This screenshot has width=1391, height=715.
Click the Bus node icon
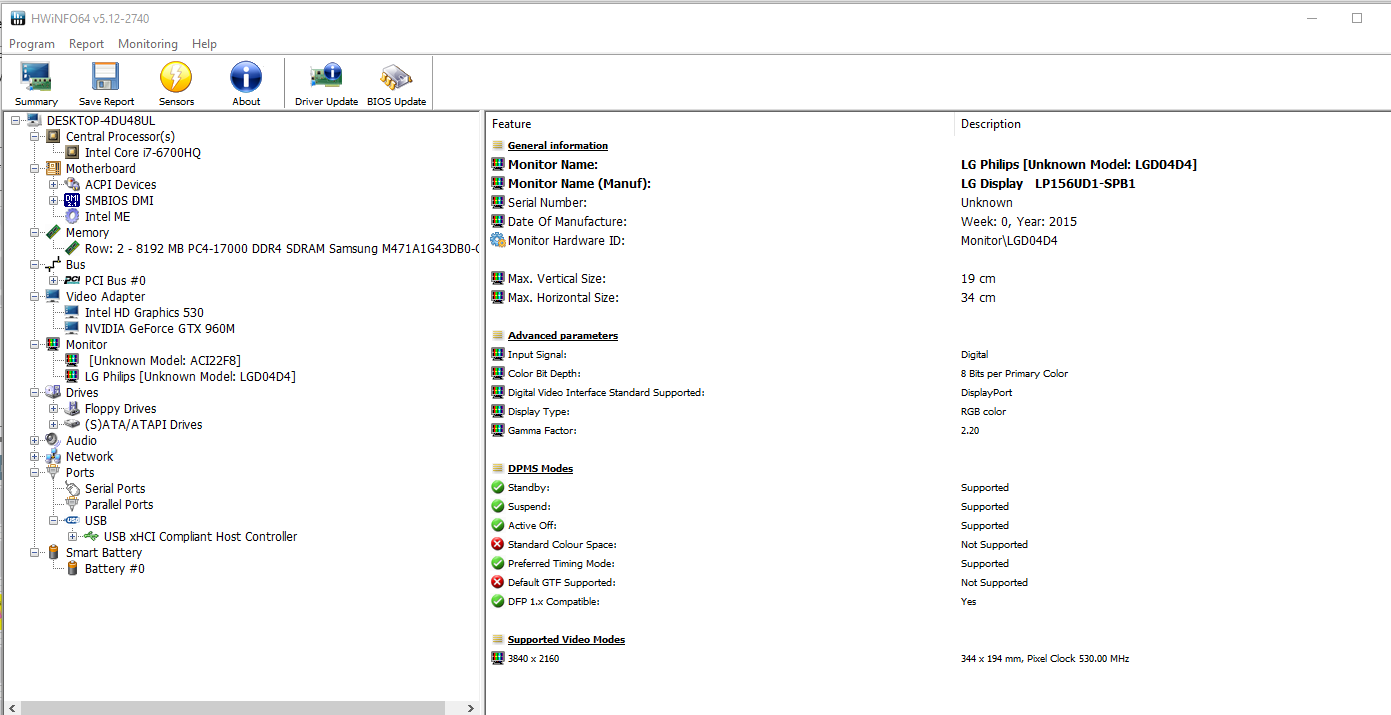click(x=53, y=264)
